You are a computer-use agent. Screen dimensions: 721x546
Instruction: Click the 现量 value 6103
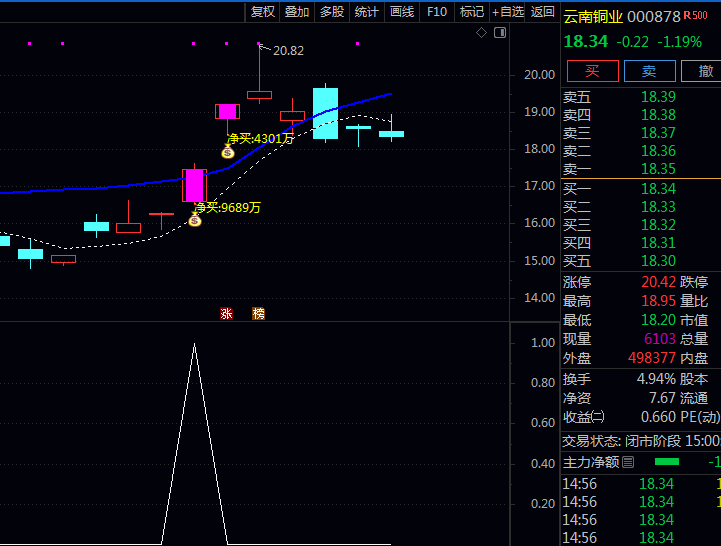660,339
